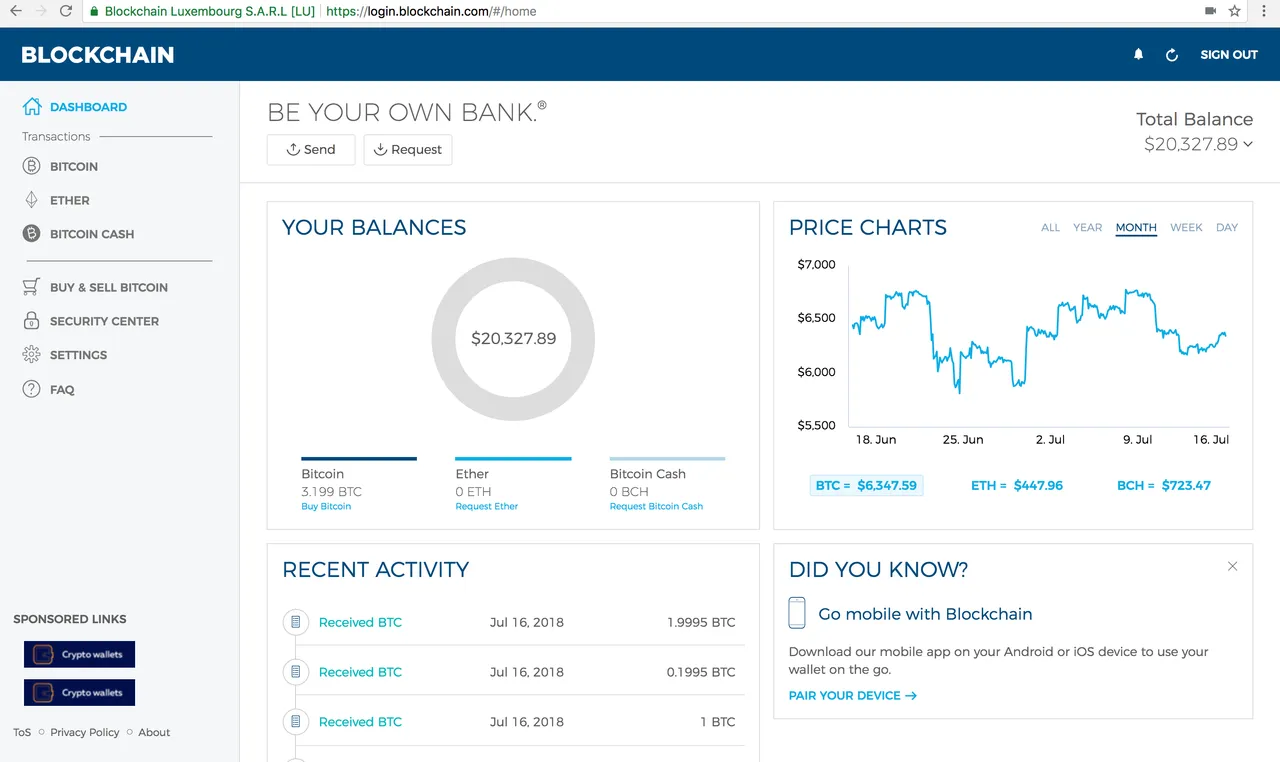Click the shopping cart Buy & Sell icon
Image resolution: width=1280 pixels, height=762 pixels.
31,287
